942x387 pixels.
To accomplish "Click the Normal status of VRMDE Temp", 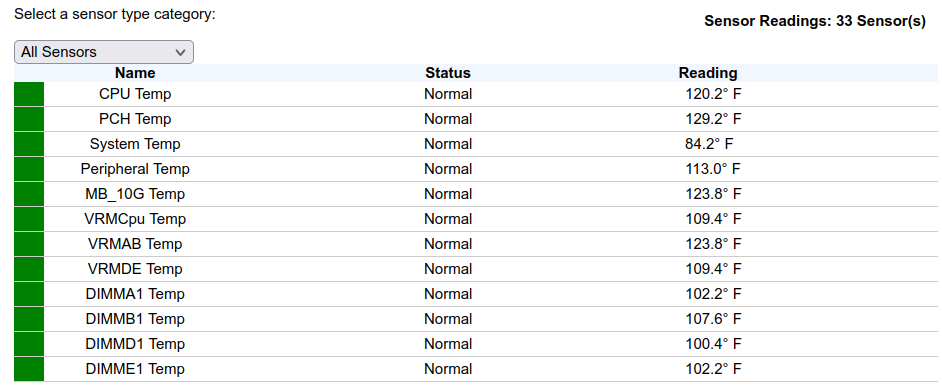I will tap(448, 269).
